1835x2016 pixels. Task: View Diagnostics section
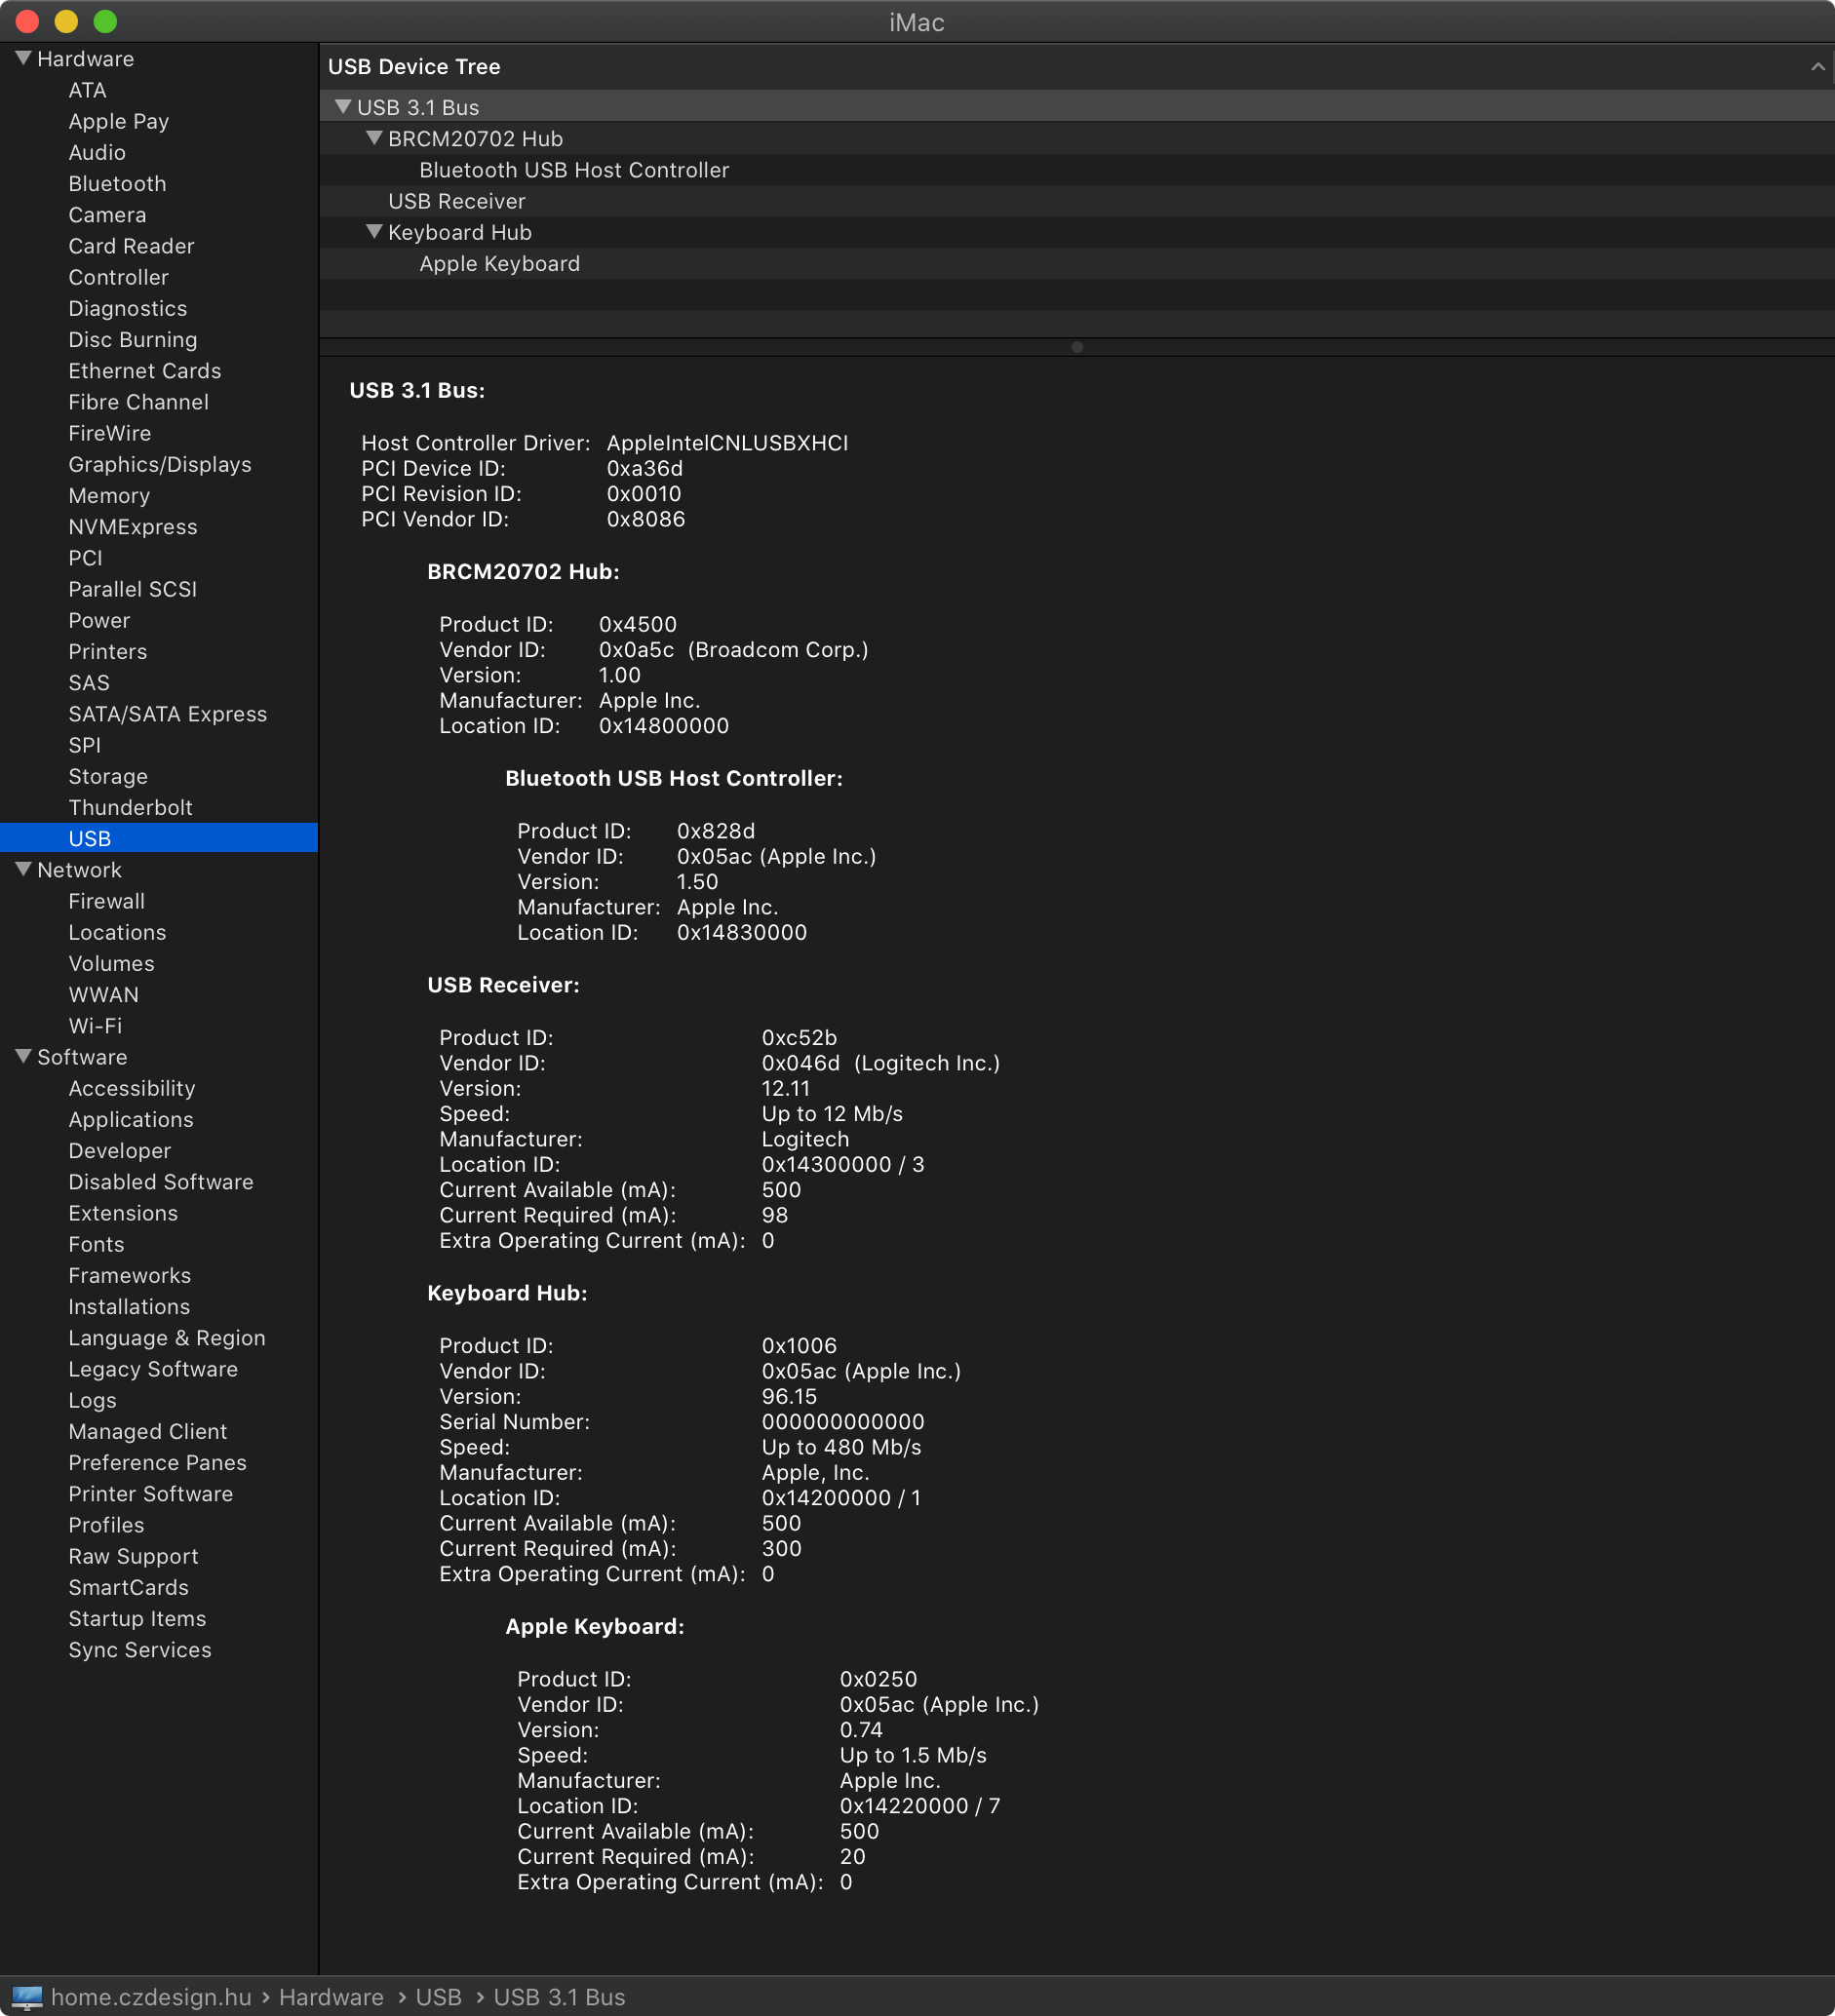[x=127, y=308]
